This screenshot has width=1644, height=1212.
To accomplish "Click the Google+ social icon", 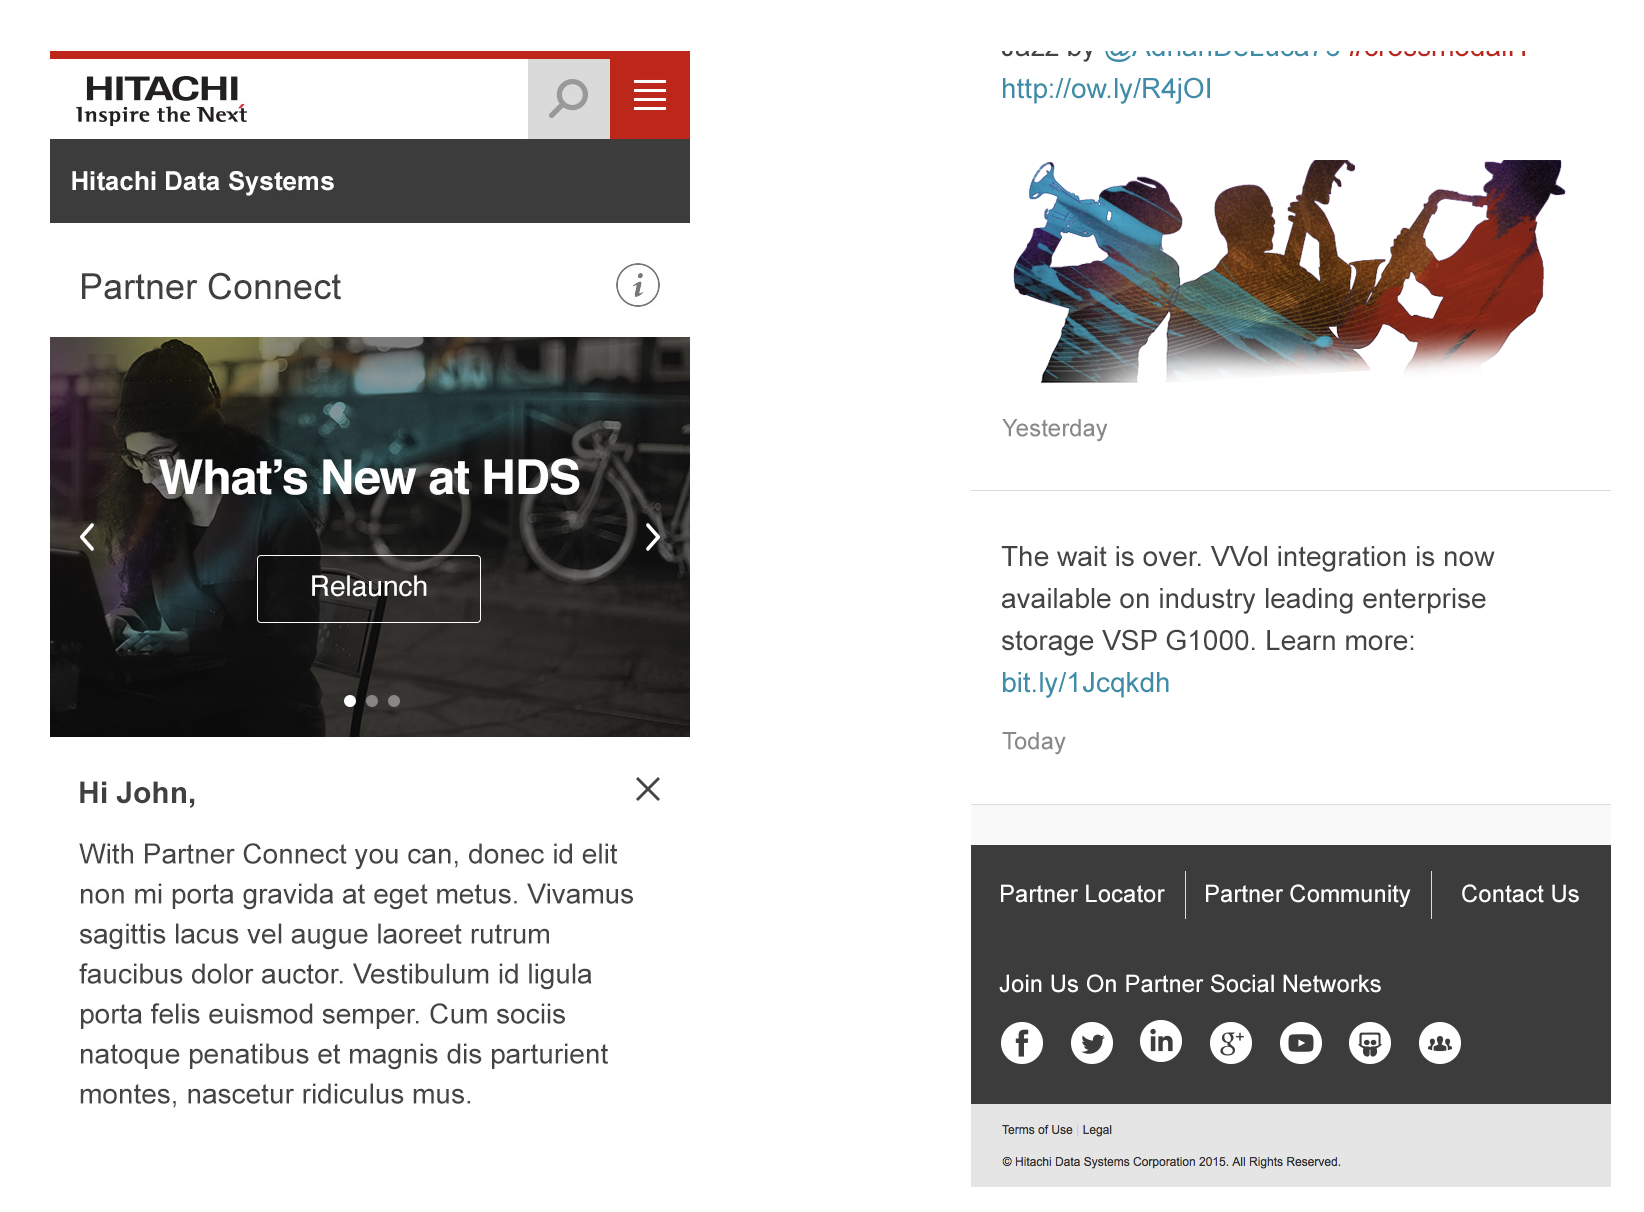I will click(x=1231, y=1042).
